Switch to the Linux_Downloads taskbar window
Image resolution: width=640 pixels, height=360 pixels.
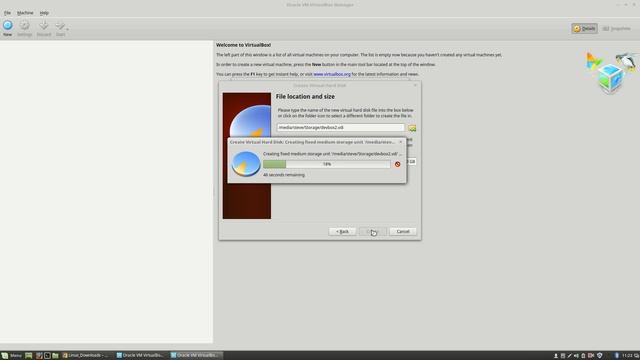87,356
